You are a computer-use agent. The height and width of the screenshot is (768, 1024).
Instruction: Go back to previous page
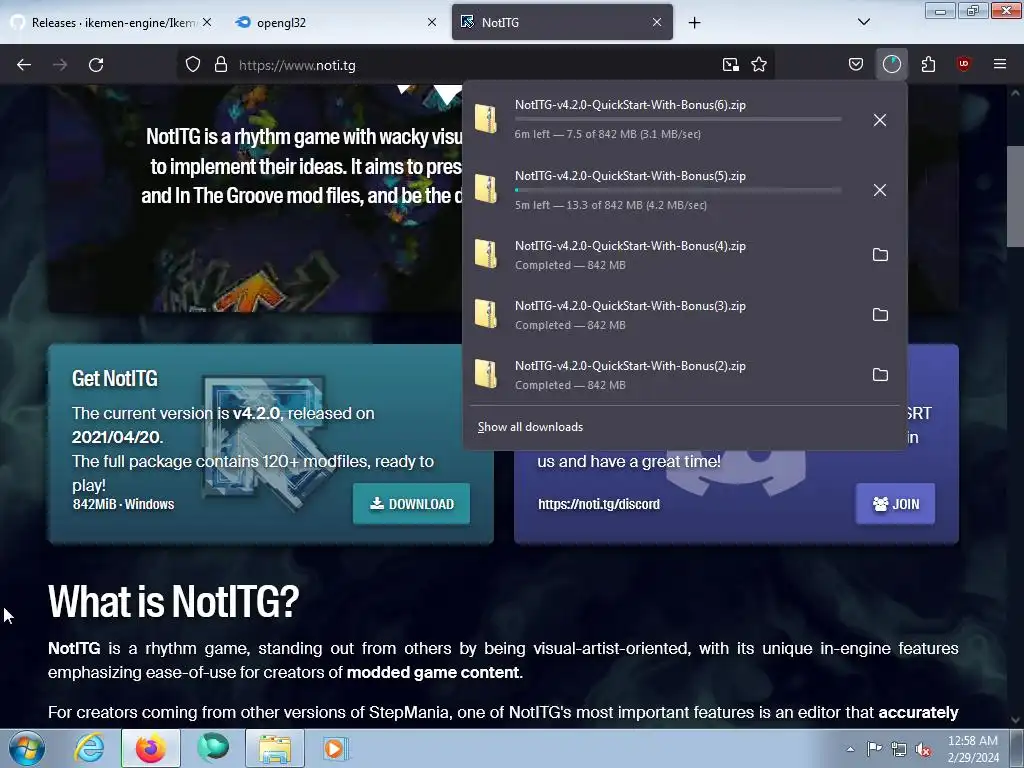[x=24, y=65]
